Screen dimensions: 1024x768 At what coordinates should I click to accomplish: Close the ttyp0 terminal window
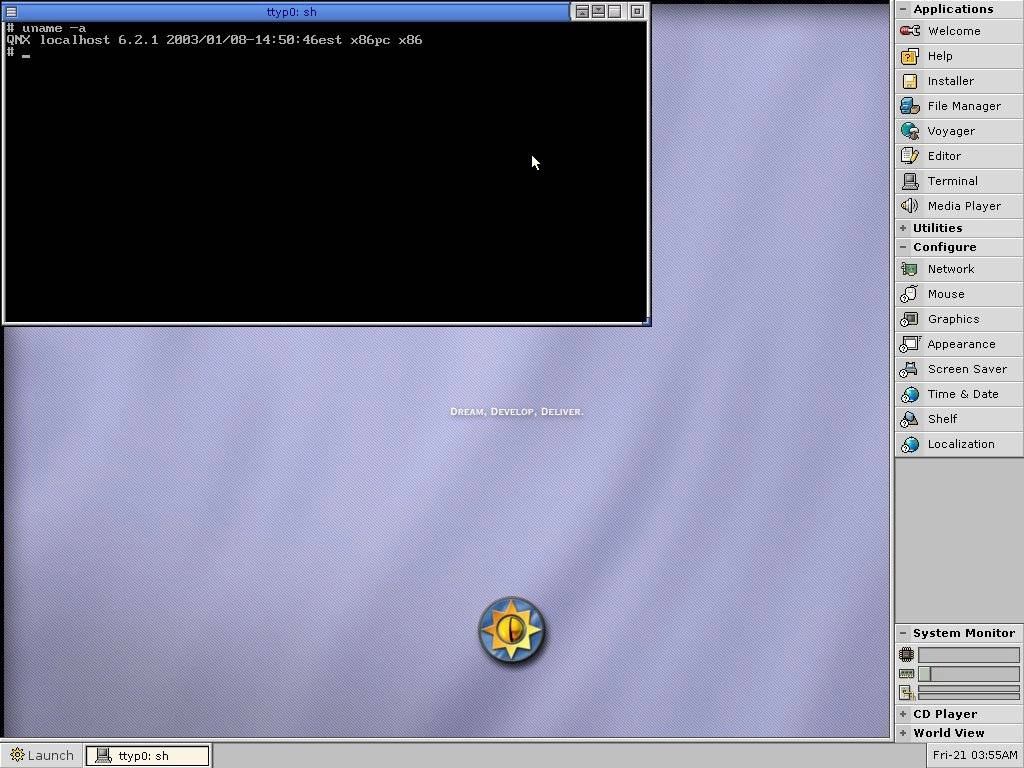tap(637, 11)
